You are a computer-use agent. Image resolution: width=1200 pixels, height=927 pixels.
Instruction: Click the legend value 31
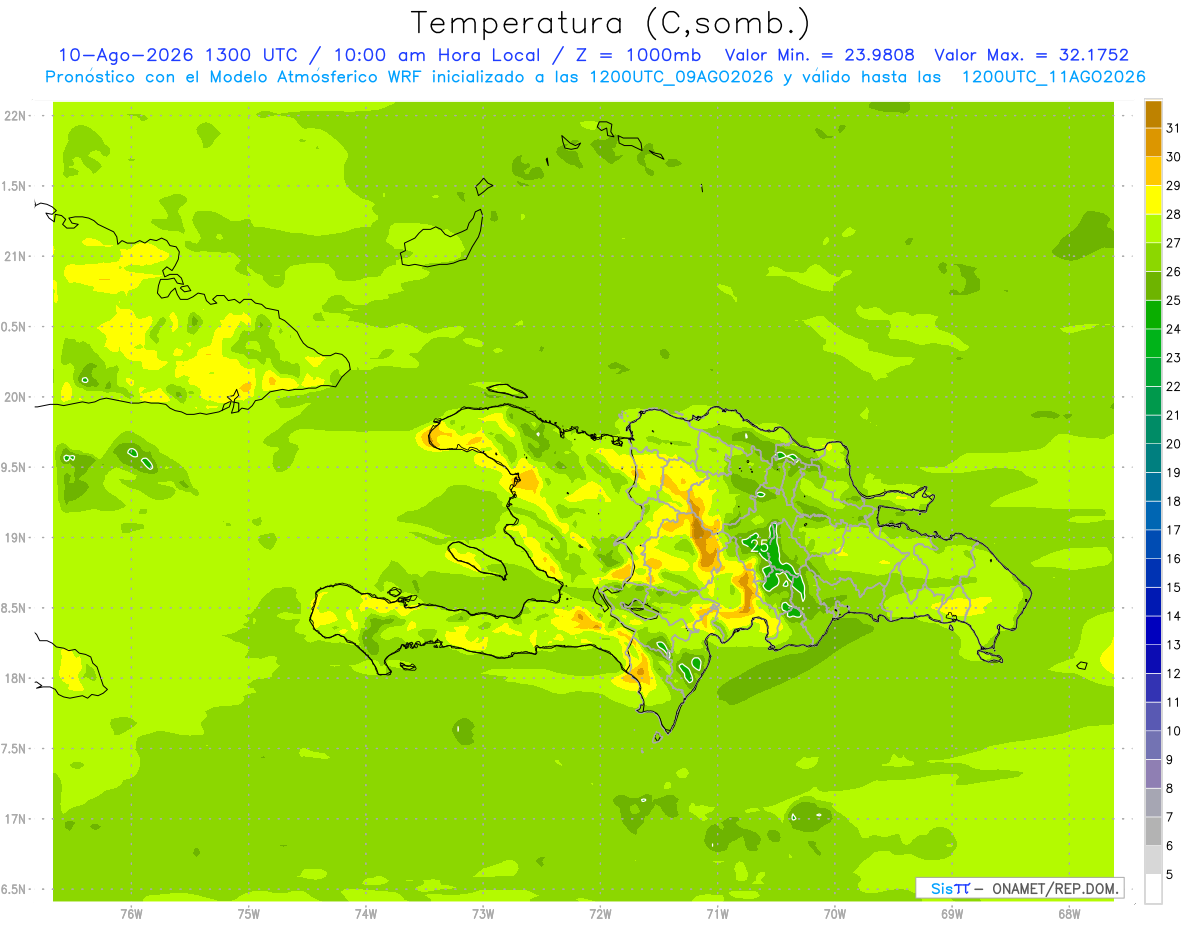(1174, 127)
